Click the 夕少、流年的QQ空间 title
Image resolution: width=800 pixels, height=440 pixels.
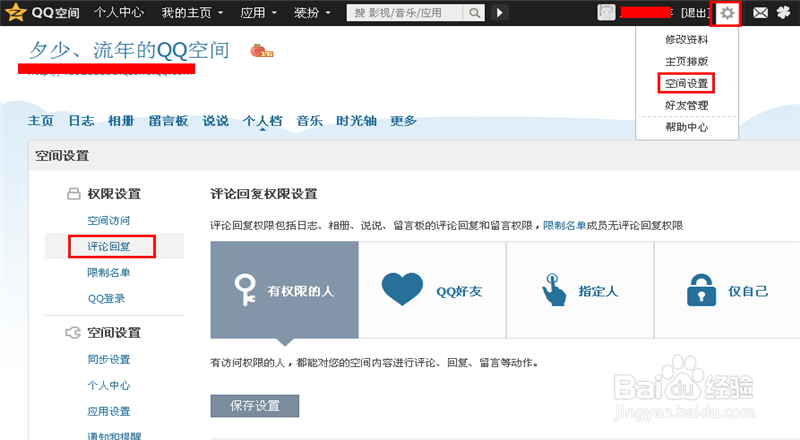tap(129, 51)
